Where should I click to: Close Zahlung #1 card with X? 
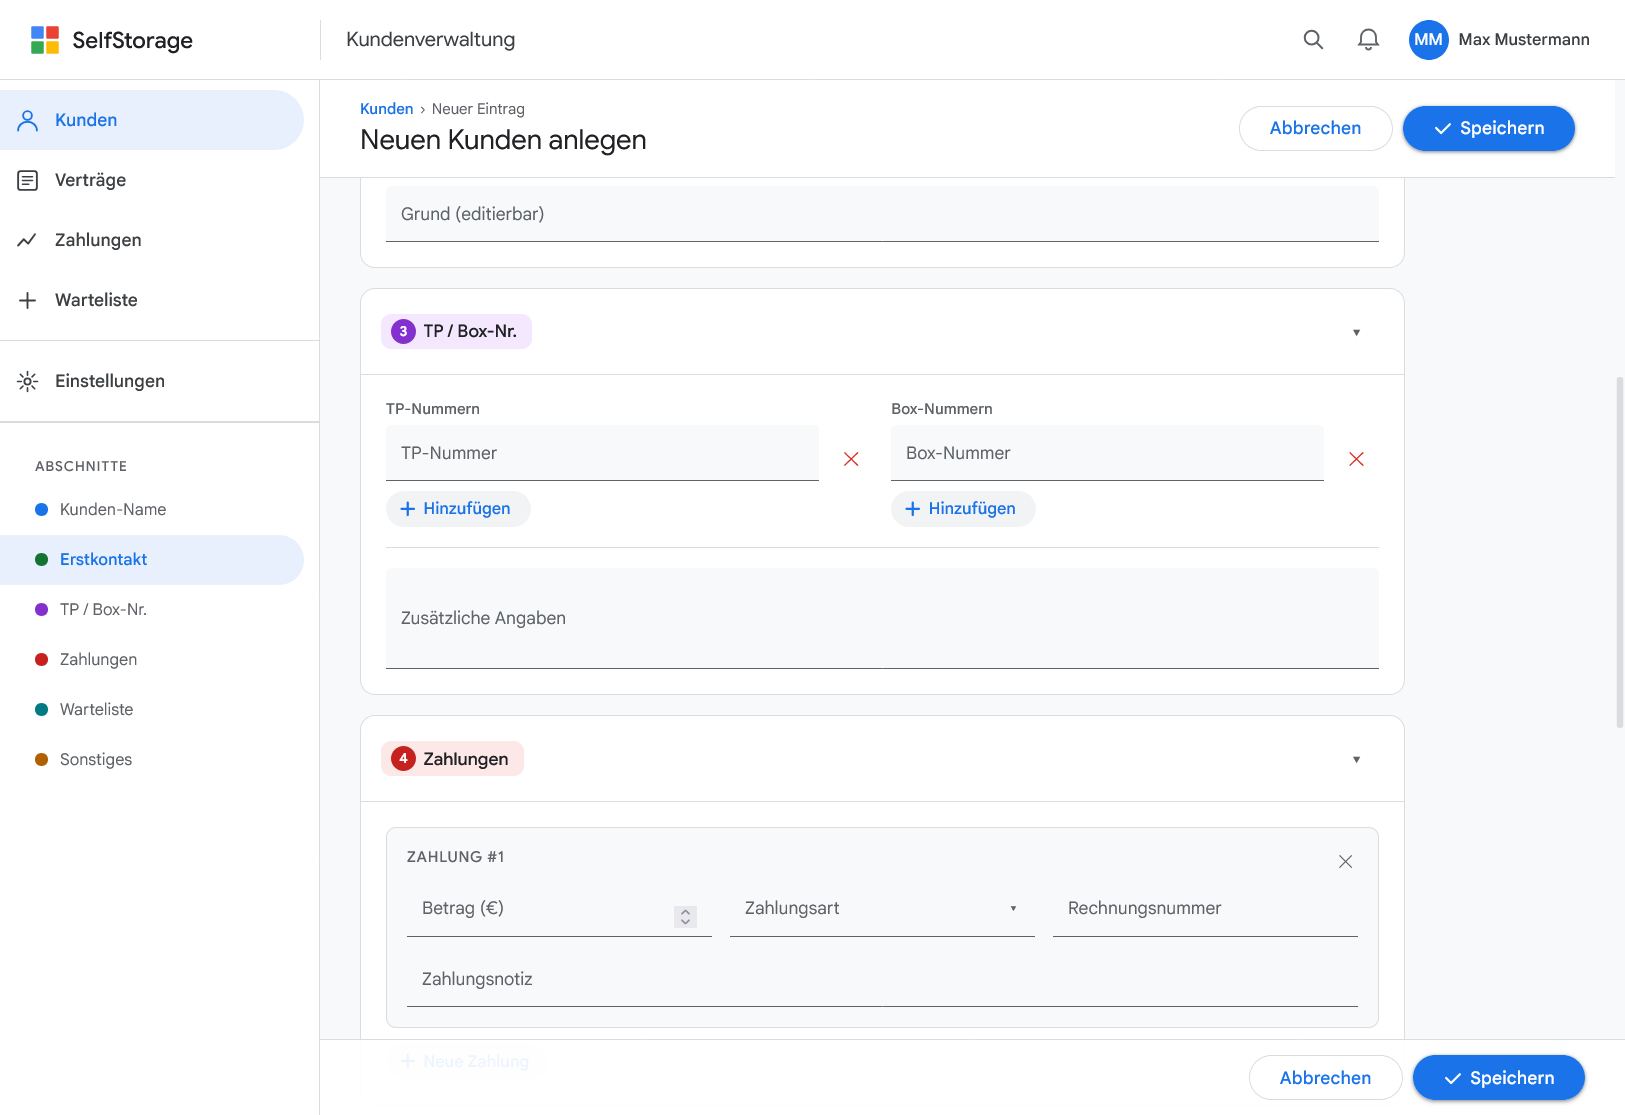[x=1345, y=862]
